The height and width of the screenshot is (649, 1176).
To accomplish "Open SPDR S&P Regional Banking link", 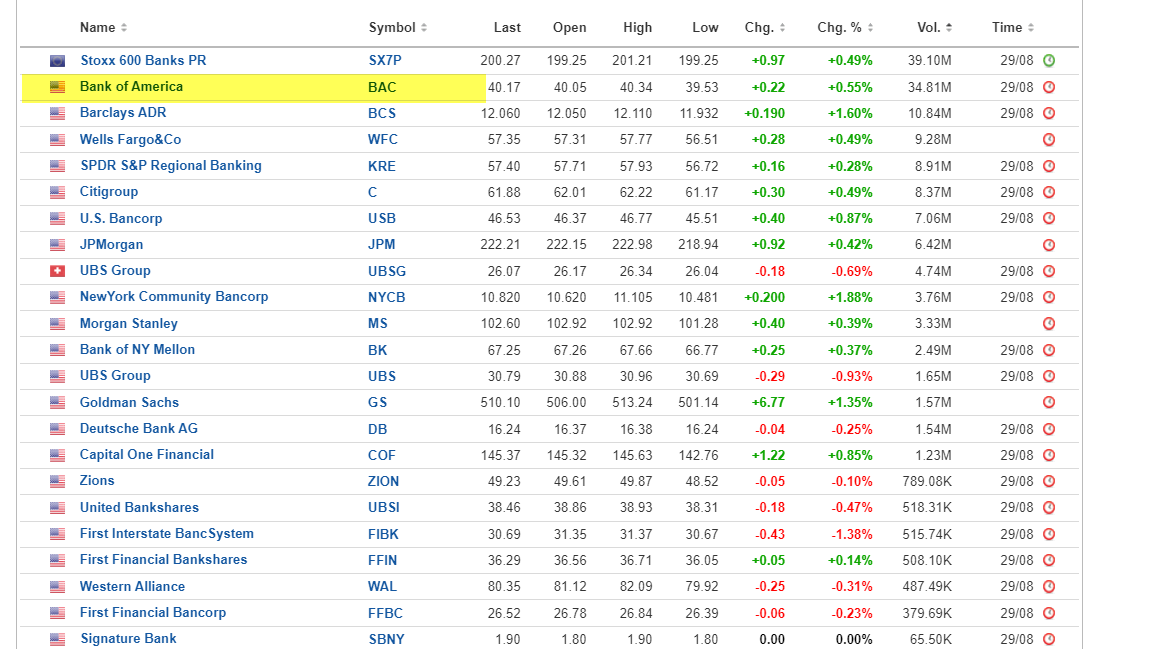I will click(171, 166).
